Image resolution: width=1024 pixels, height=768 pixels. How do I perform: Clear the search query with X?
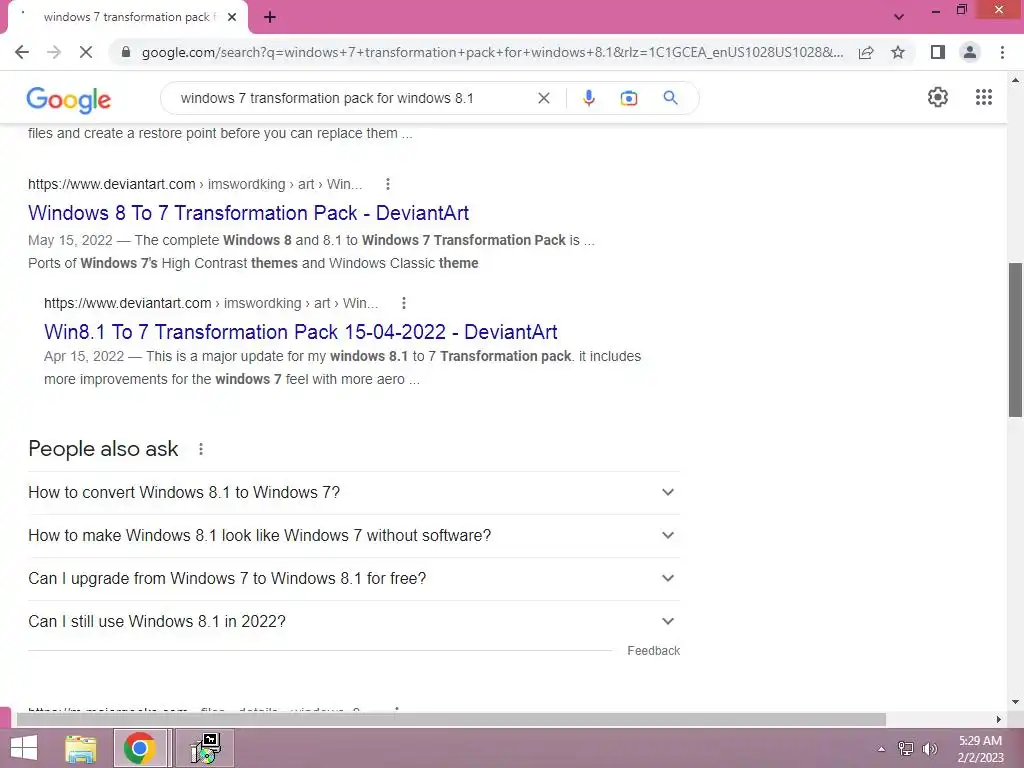[x=543, y=98]
